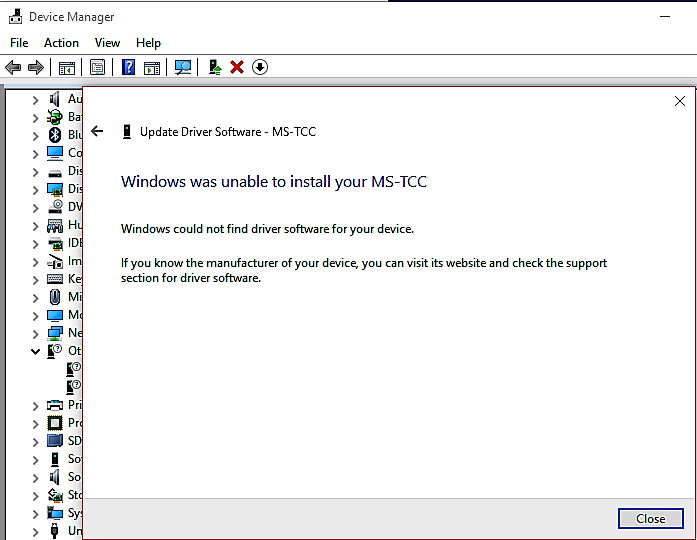
Task: Minimize the Device Manager window
Action: pyautogui.click(x=665, y=17)
